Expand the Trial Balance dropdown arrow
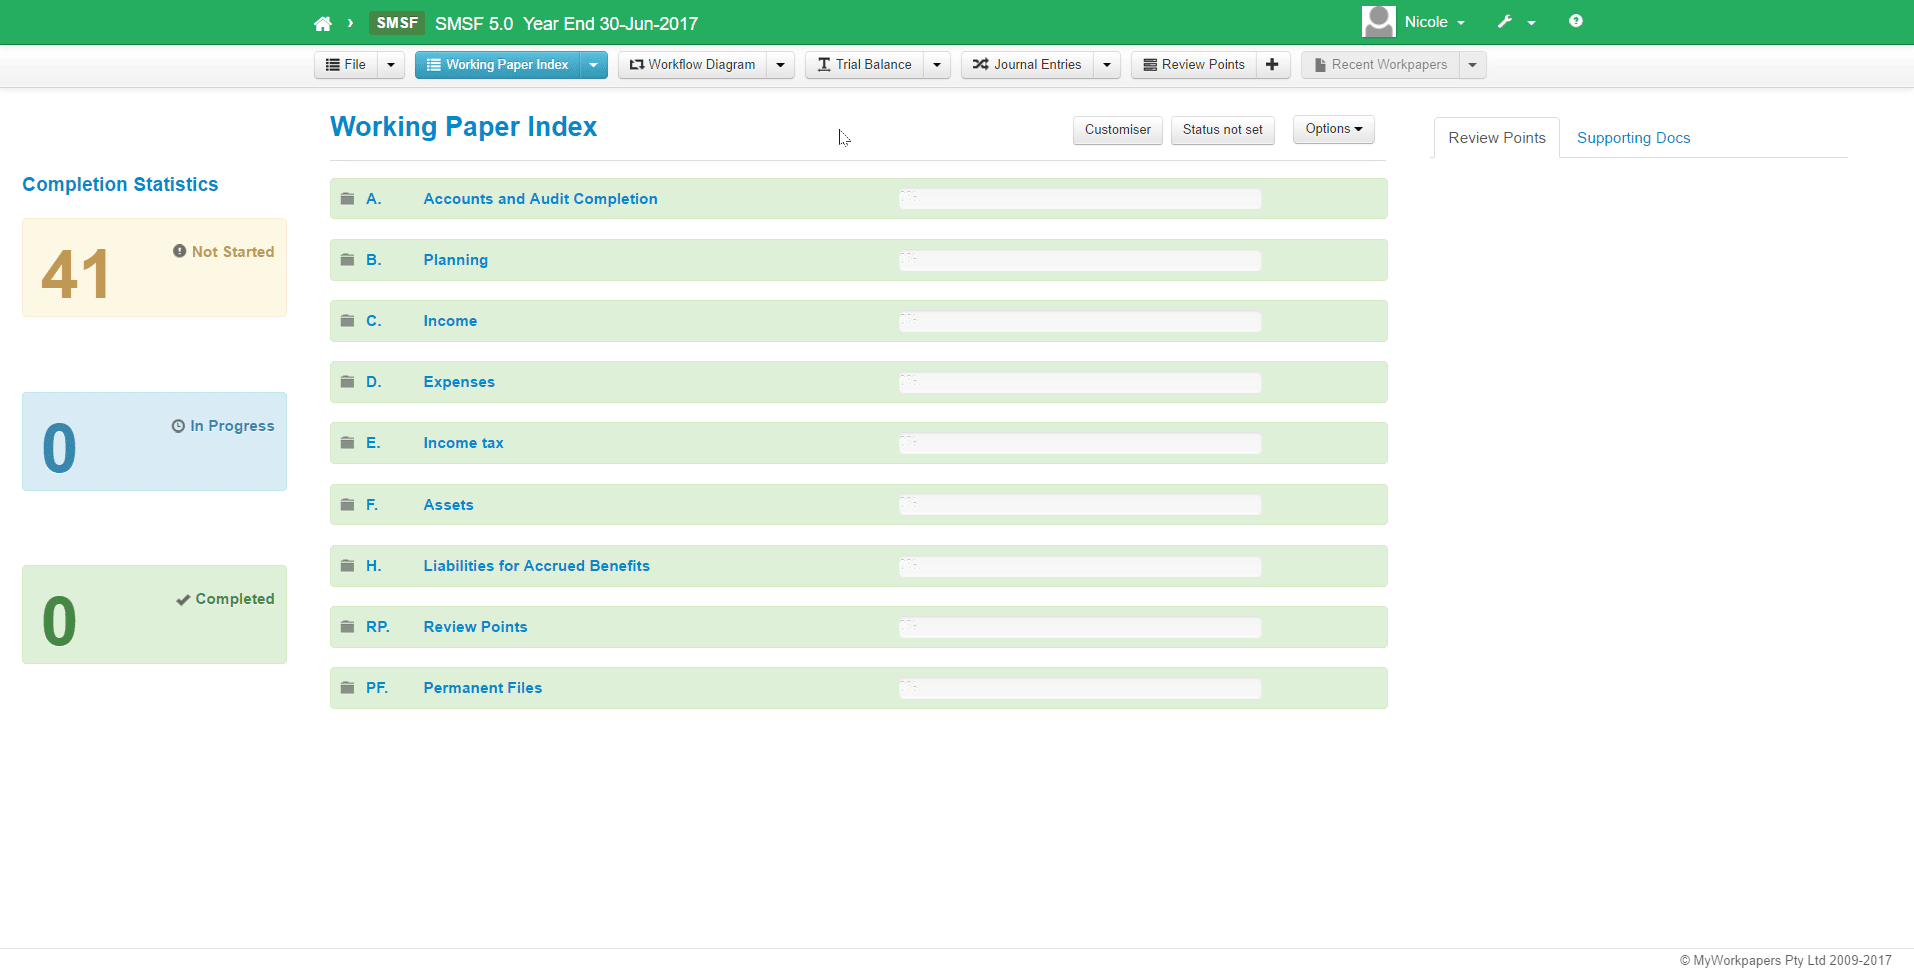1914x972 pixels. pos(936,64)
